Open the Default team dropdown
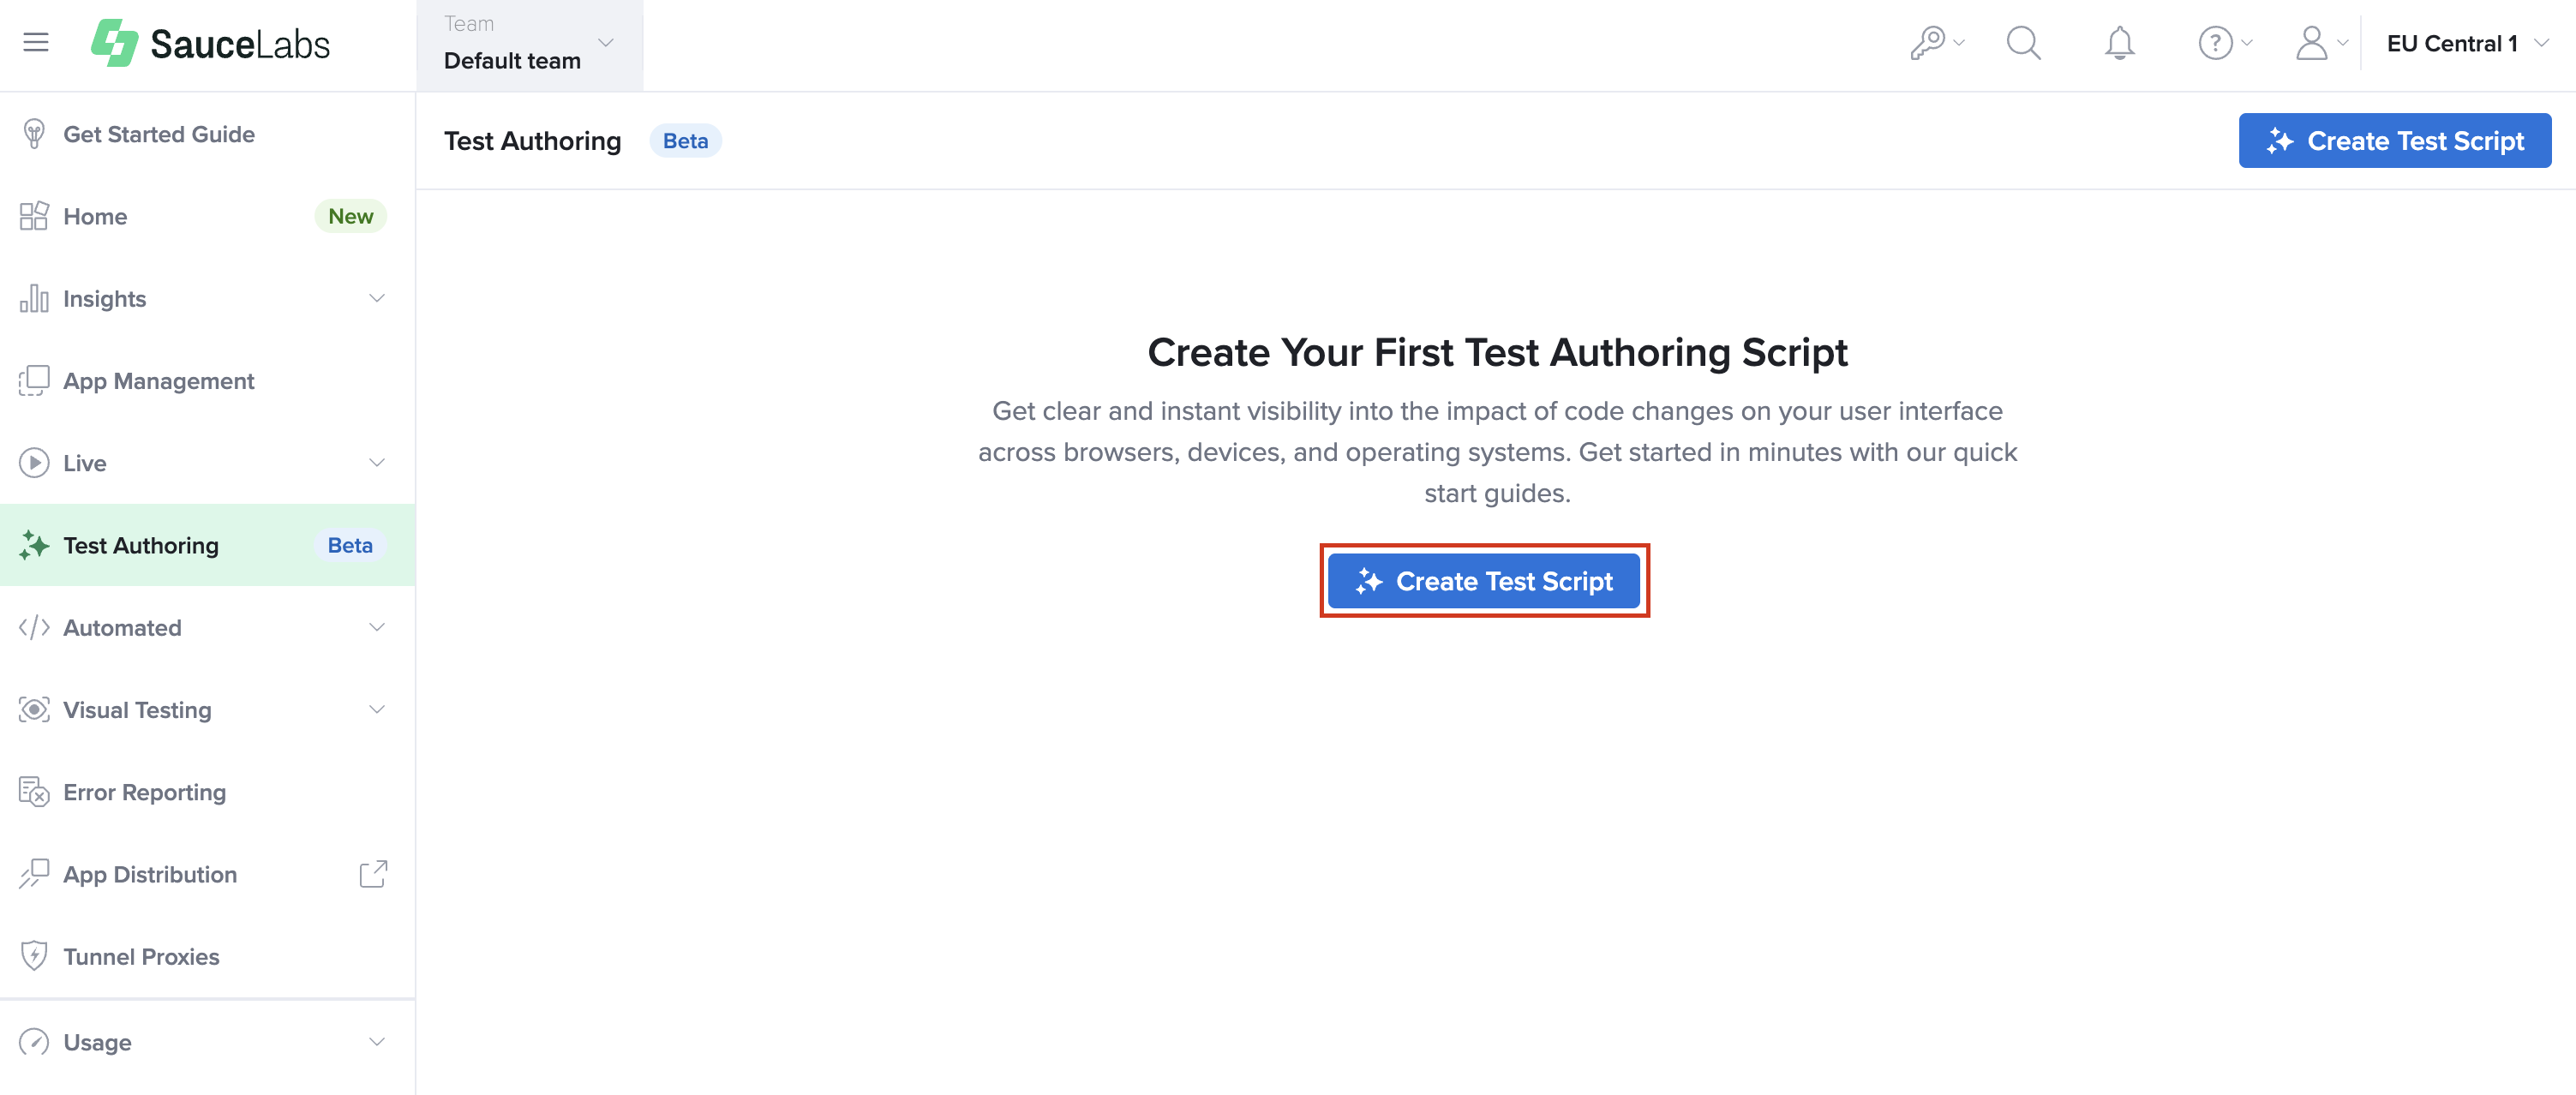This screenshot has height=1095, width=2576. pos(529,45)
